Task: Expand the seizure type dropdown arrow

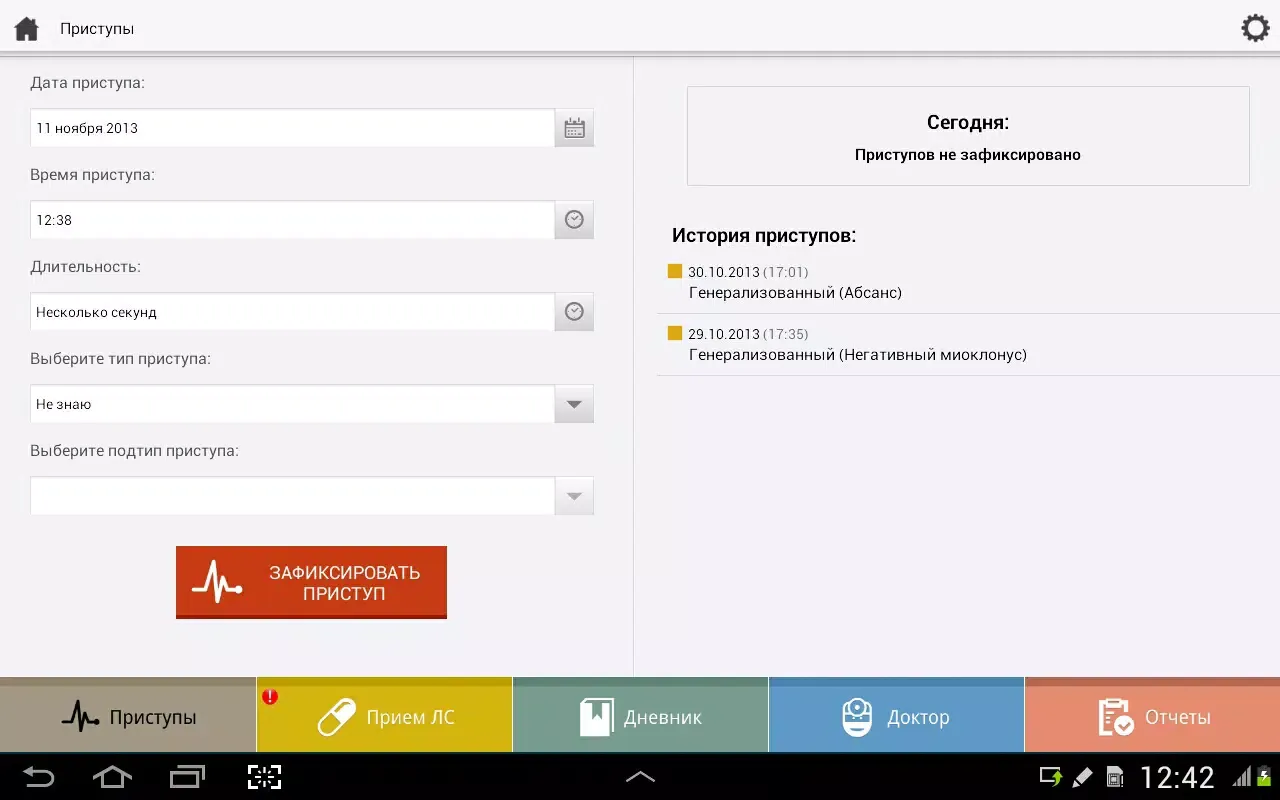Action: (574, 404)
